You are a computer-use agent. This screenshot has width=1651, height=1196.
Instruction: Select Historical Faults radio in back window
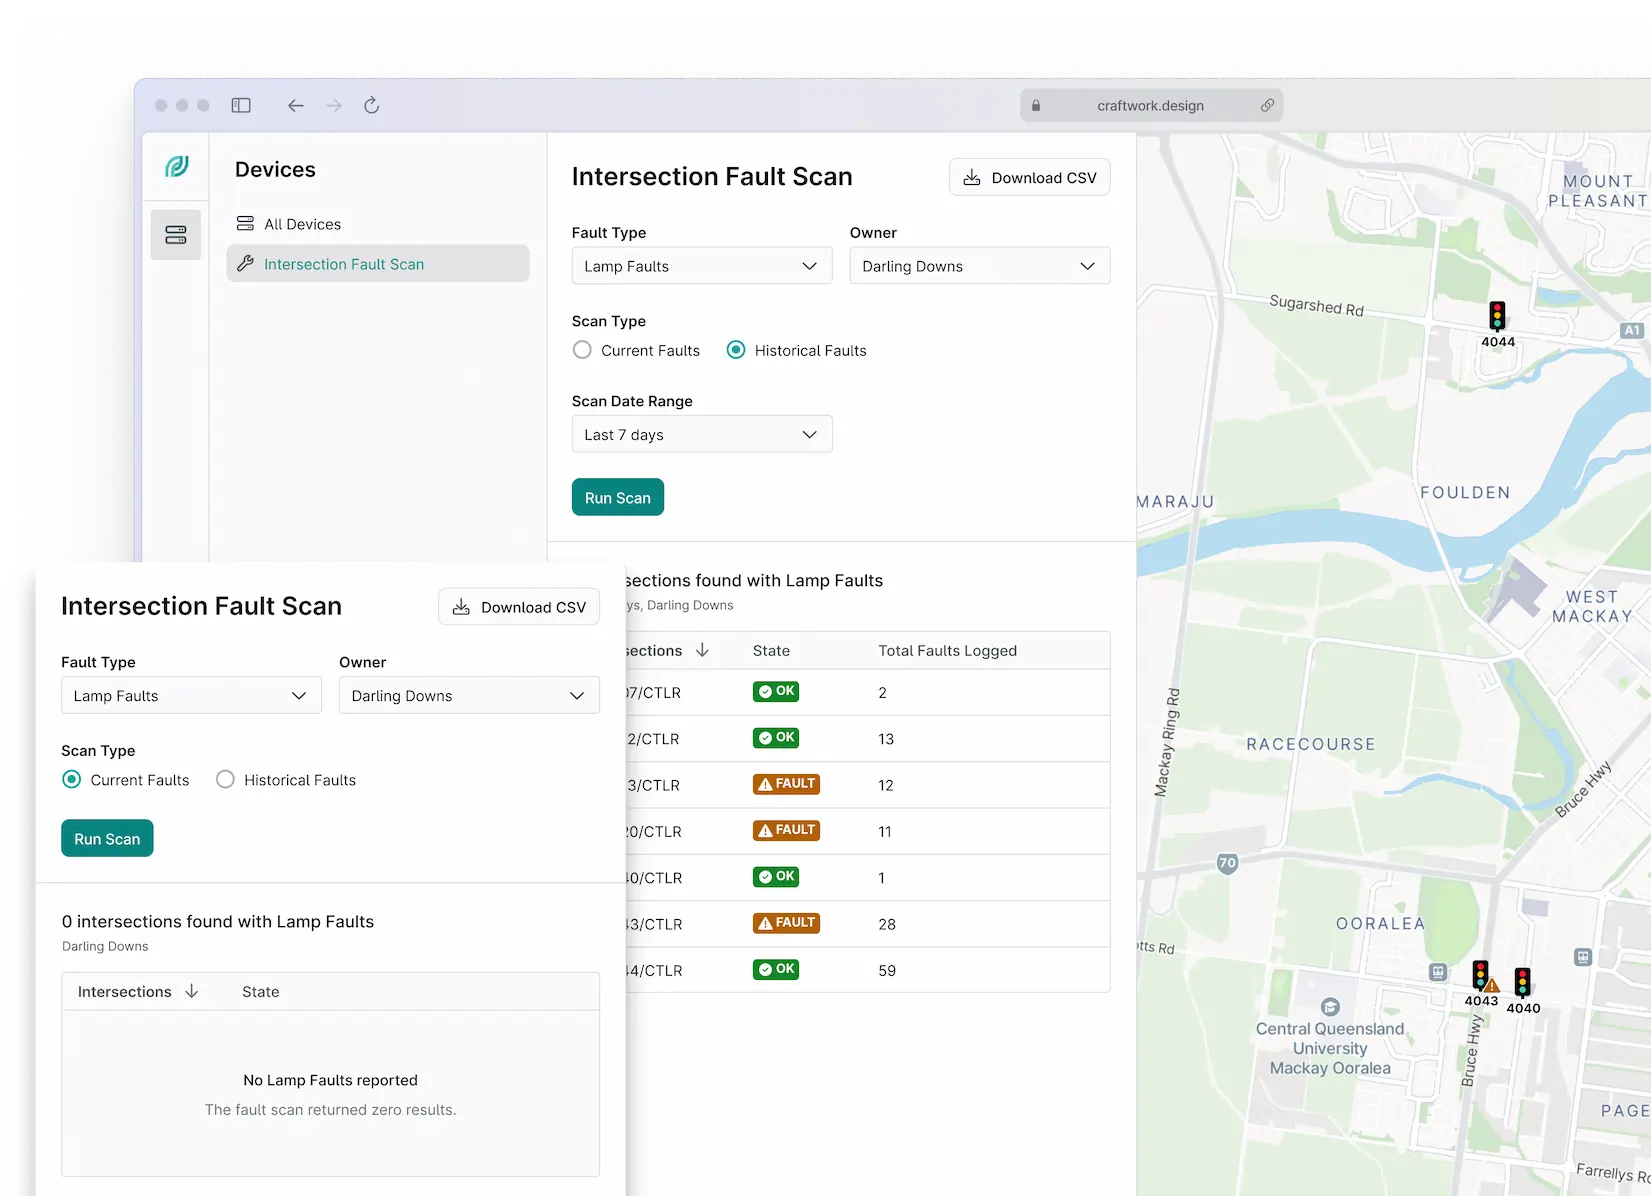point(736,350)
